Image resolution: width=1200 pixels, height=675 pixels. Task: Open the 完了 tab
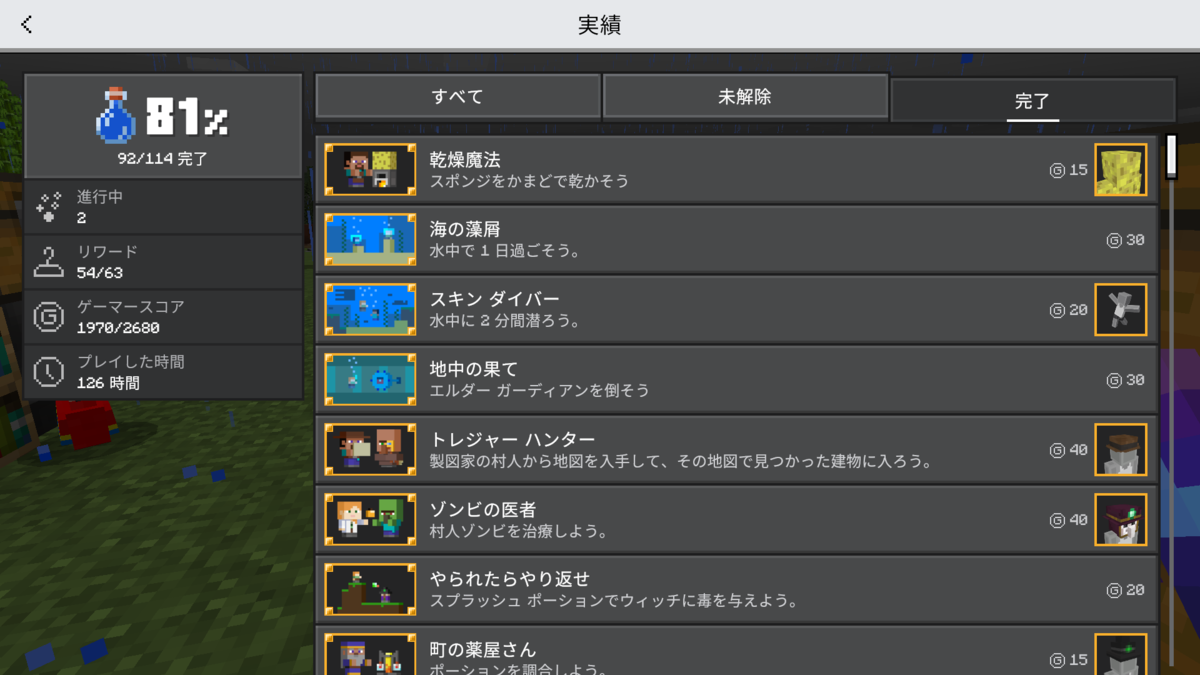(1033, 100)
